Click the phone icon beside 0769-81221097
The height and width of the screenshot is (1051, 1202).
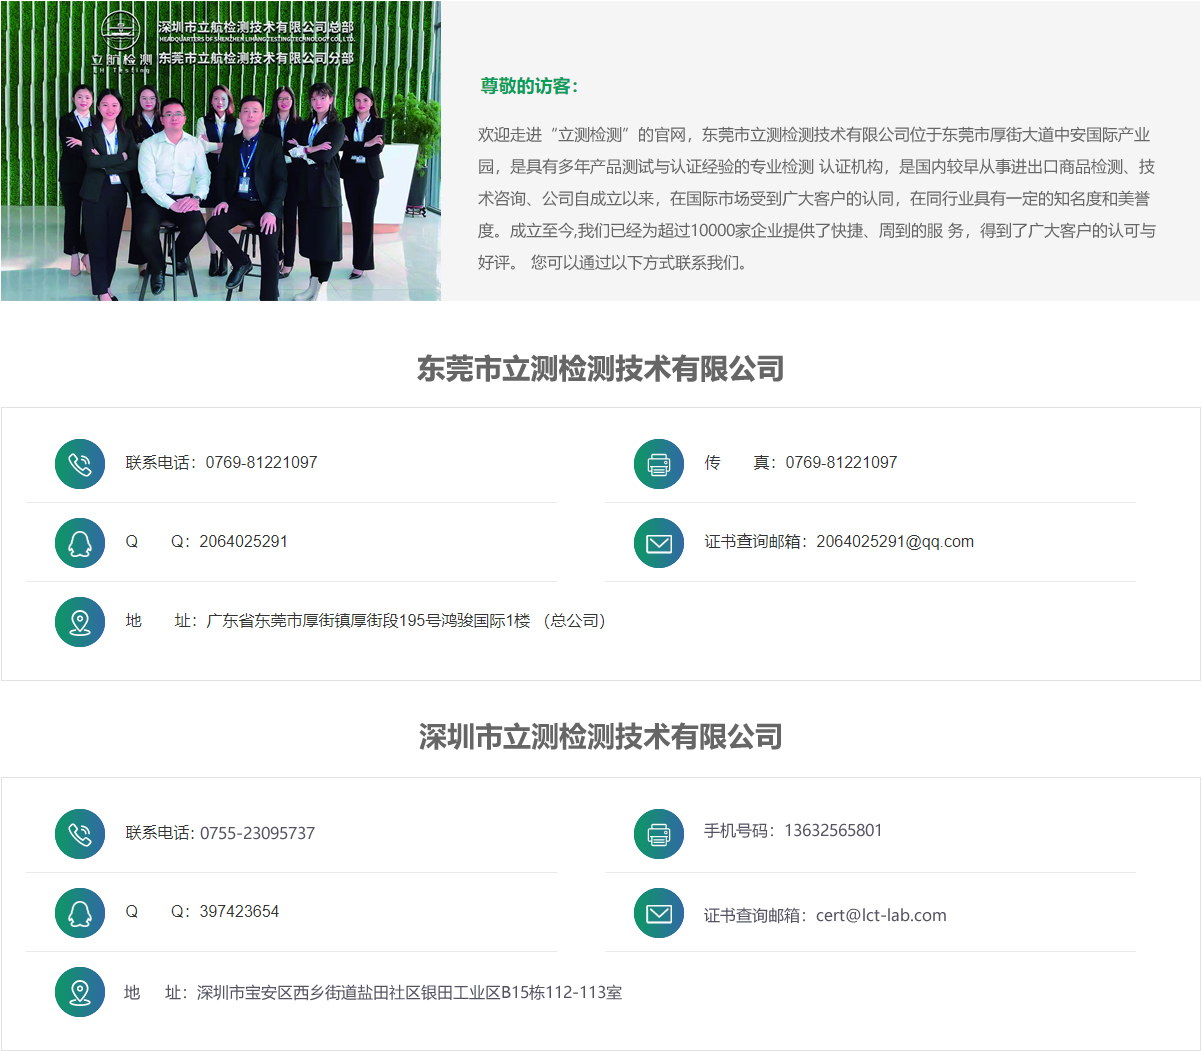80,464
